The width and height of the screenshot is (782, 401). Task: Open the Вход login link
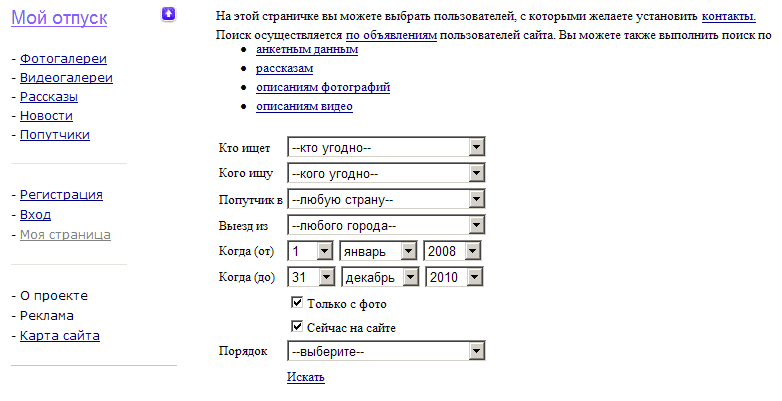[35, 214]
